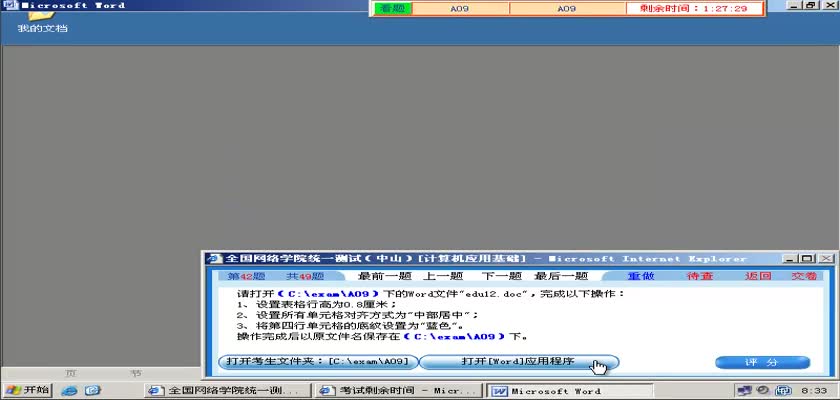The height and width of the screenshot is (400, 840).
Task: Minimize the exam Internet Explorer window
Action: pyautogui.click(x=789, y=259)
